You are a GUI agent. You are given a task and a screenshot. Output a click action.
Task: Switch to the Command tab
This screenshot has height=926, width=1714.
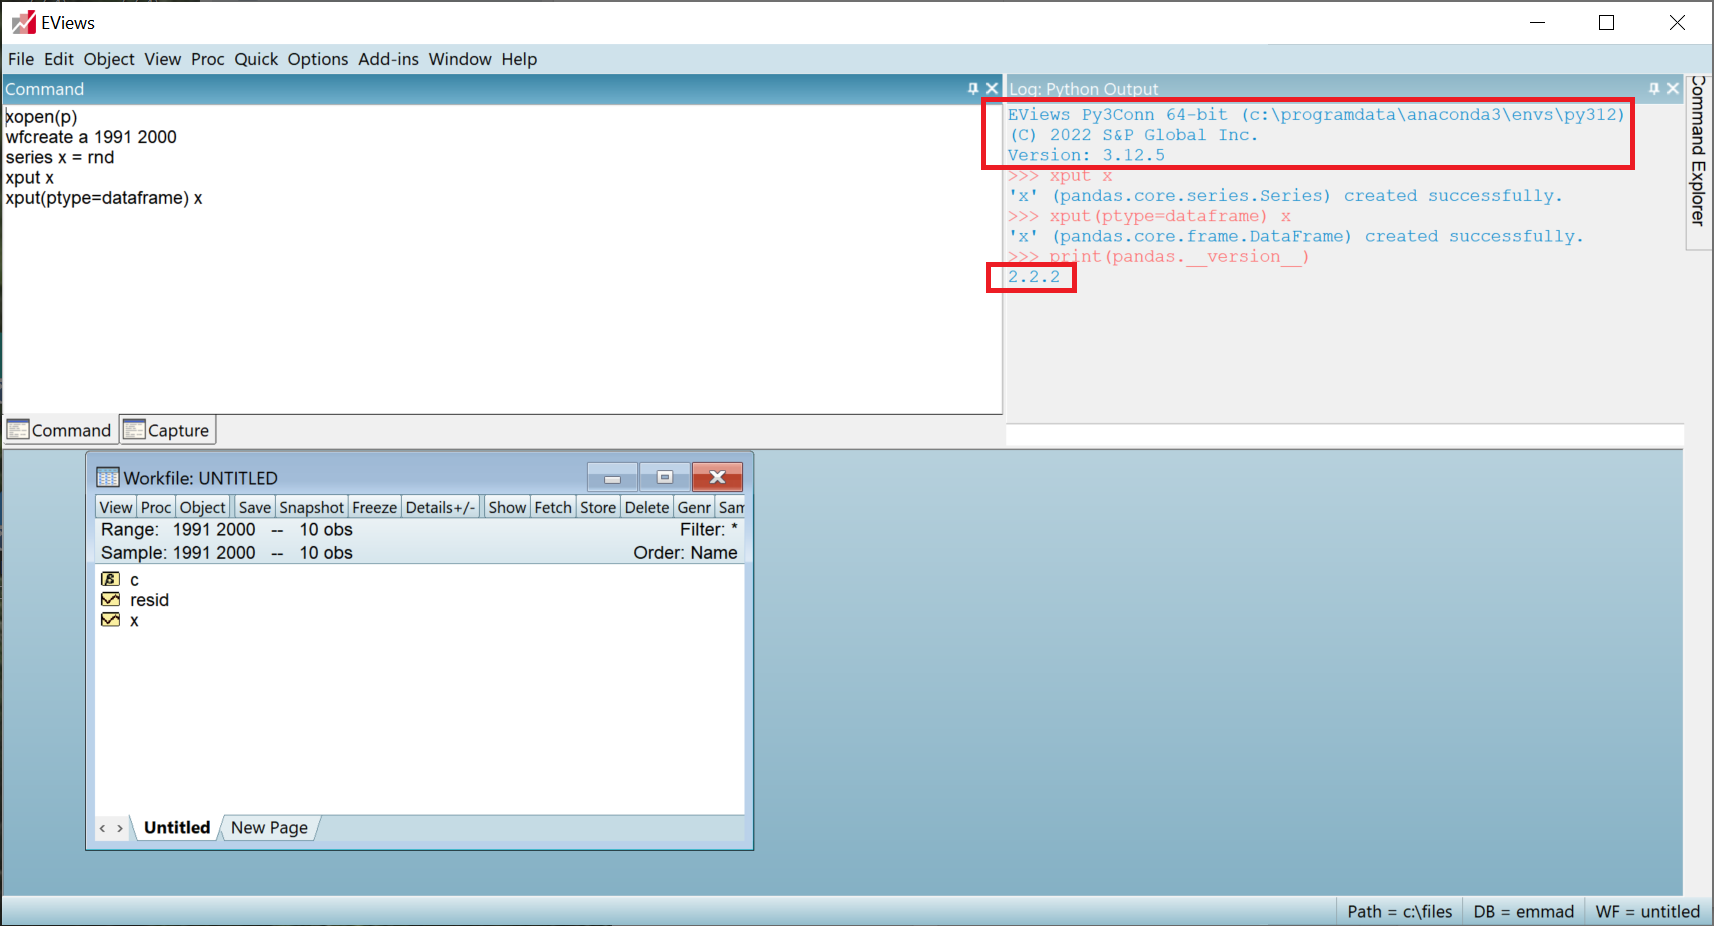(60, 430)
